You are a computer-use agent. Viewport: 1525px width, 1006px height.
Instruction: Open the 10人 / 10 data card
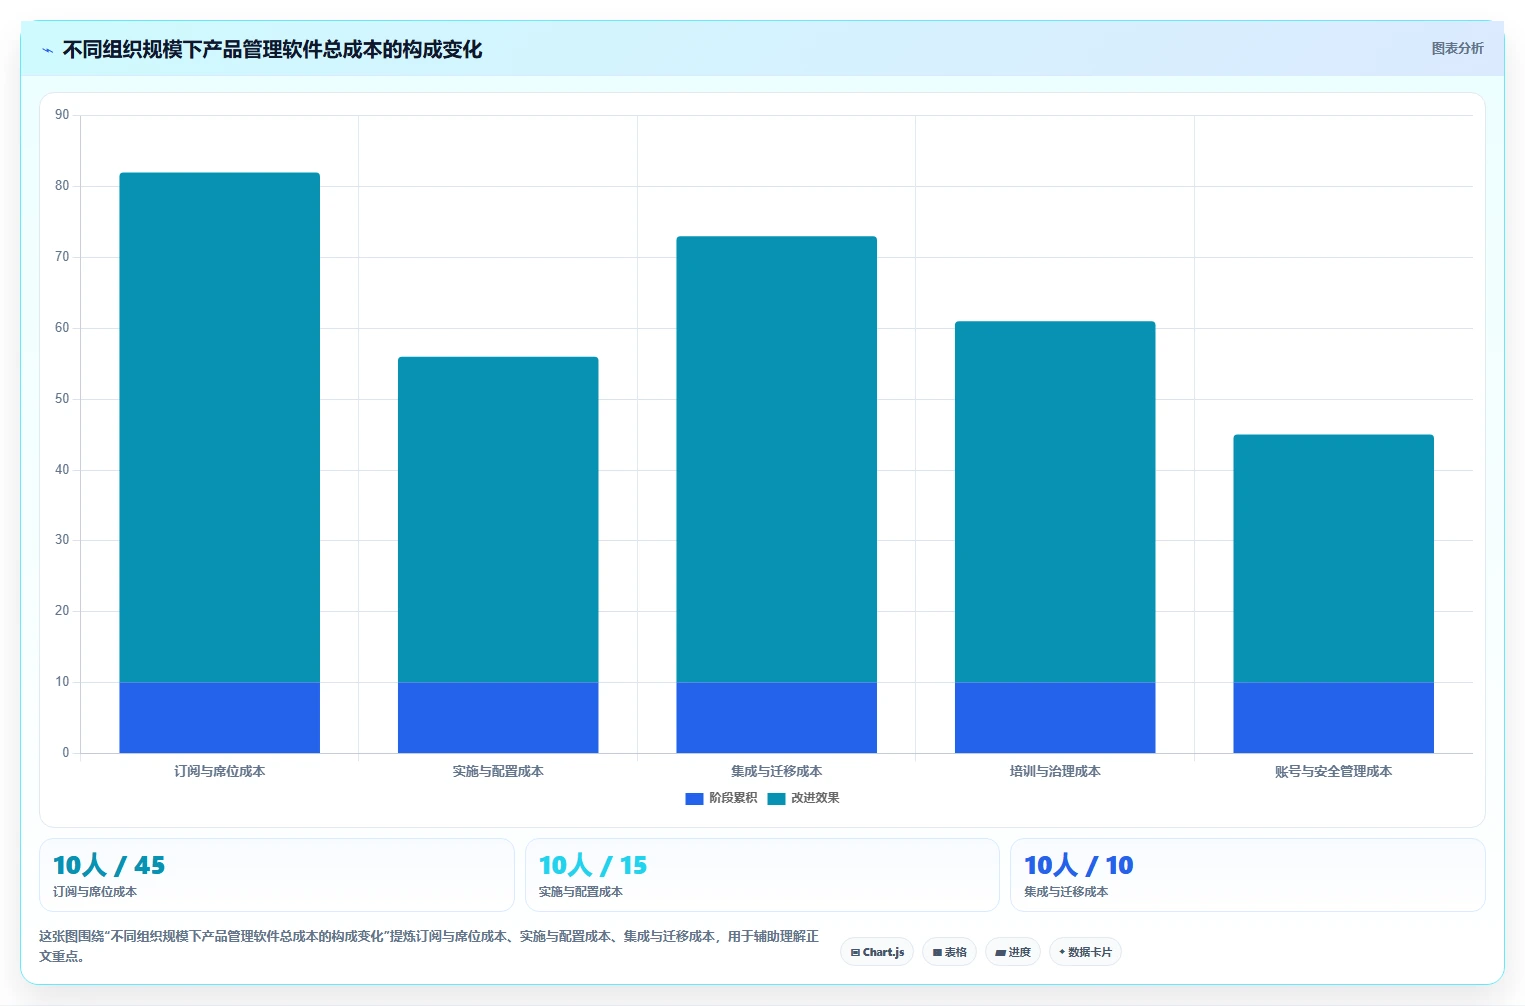pyautogui.click(x=1248, y=875)
